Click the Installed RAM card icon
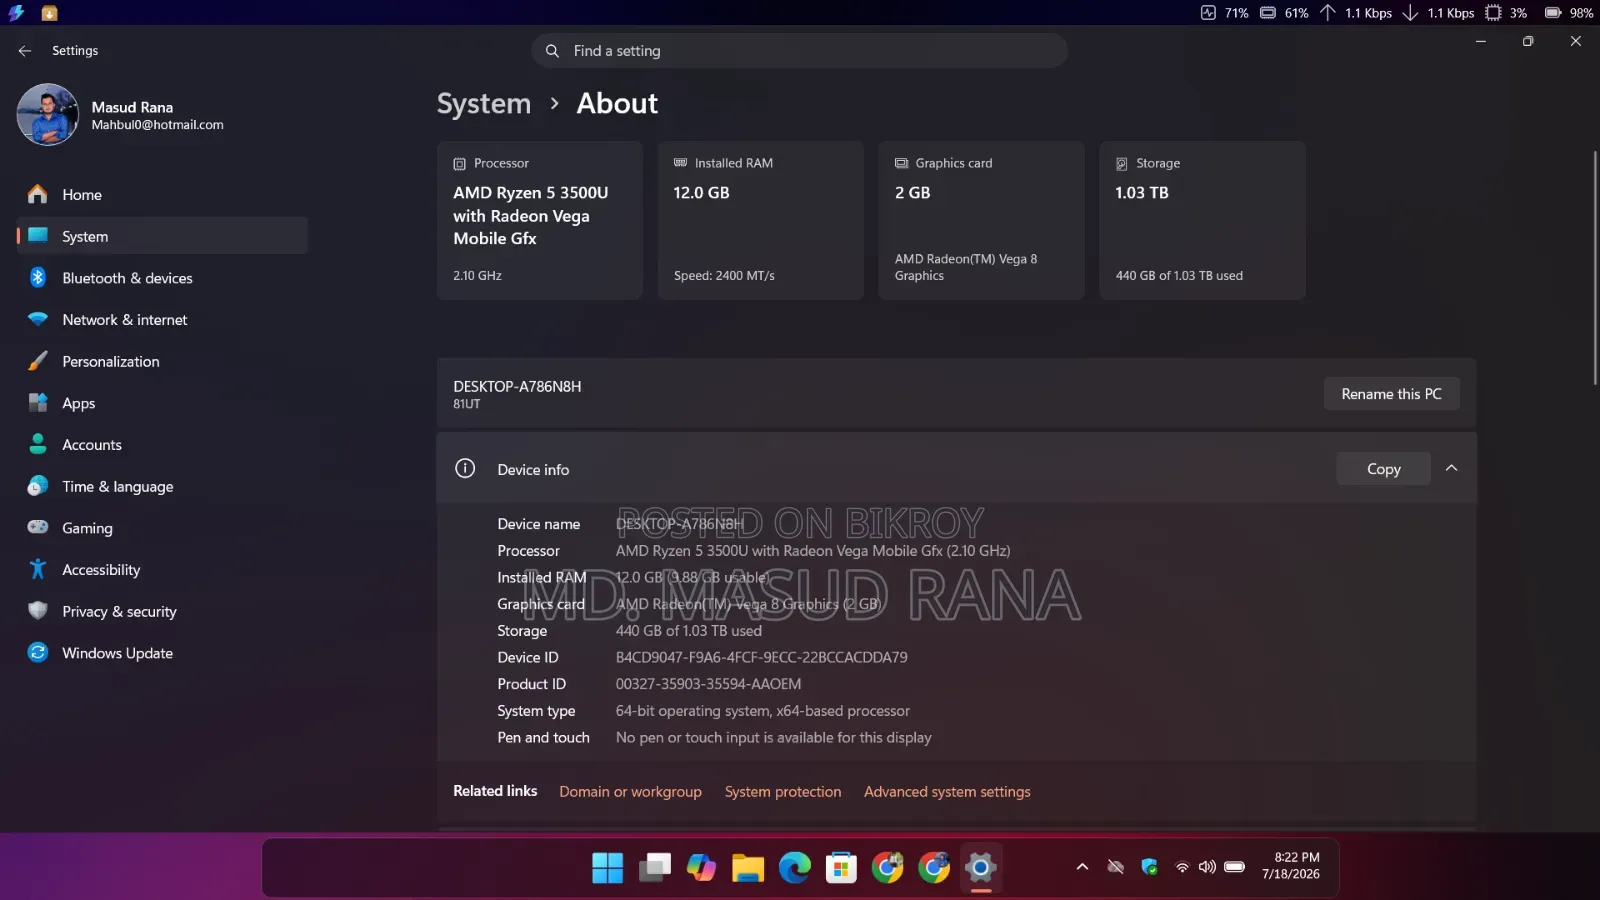1600x900 pixels. 680,163
